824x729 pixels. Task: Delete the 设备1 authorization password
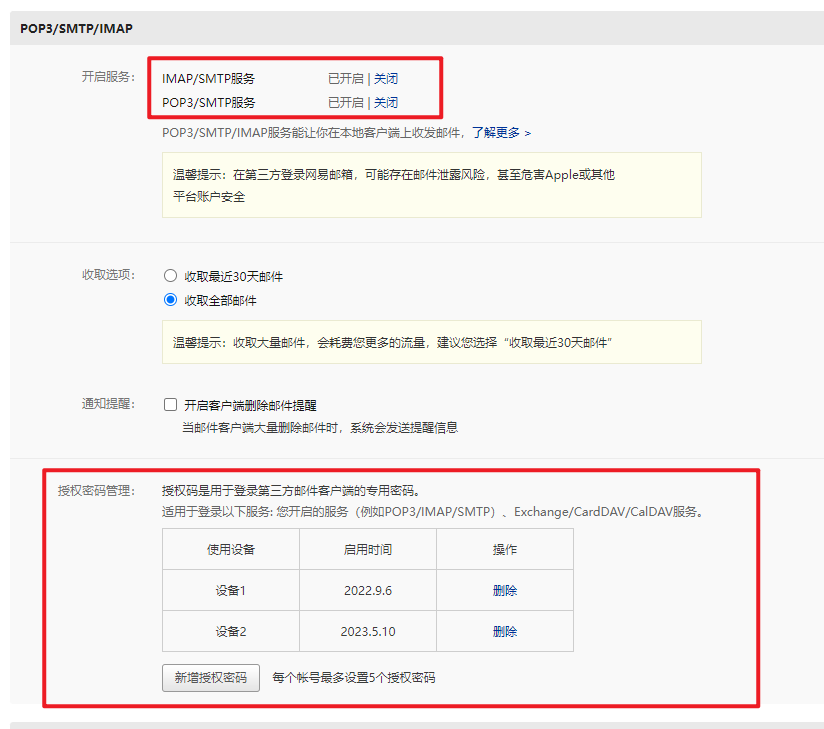coord(505,591)
